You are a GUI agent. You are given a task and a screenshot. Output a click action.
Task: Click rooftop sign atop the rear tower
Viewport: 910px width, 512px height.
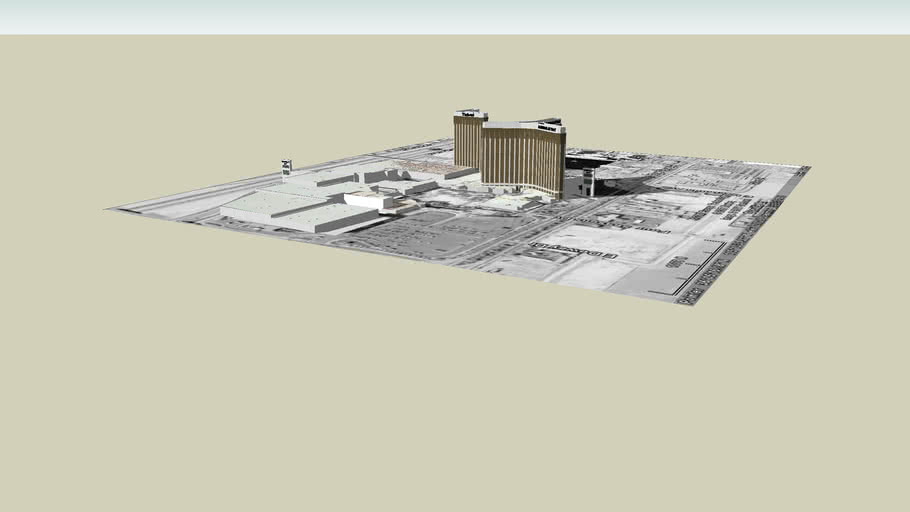click(x=468, y=113)
